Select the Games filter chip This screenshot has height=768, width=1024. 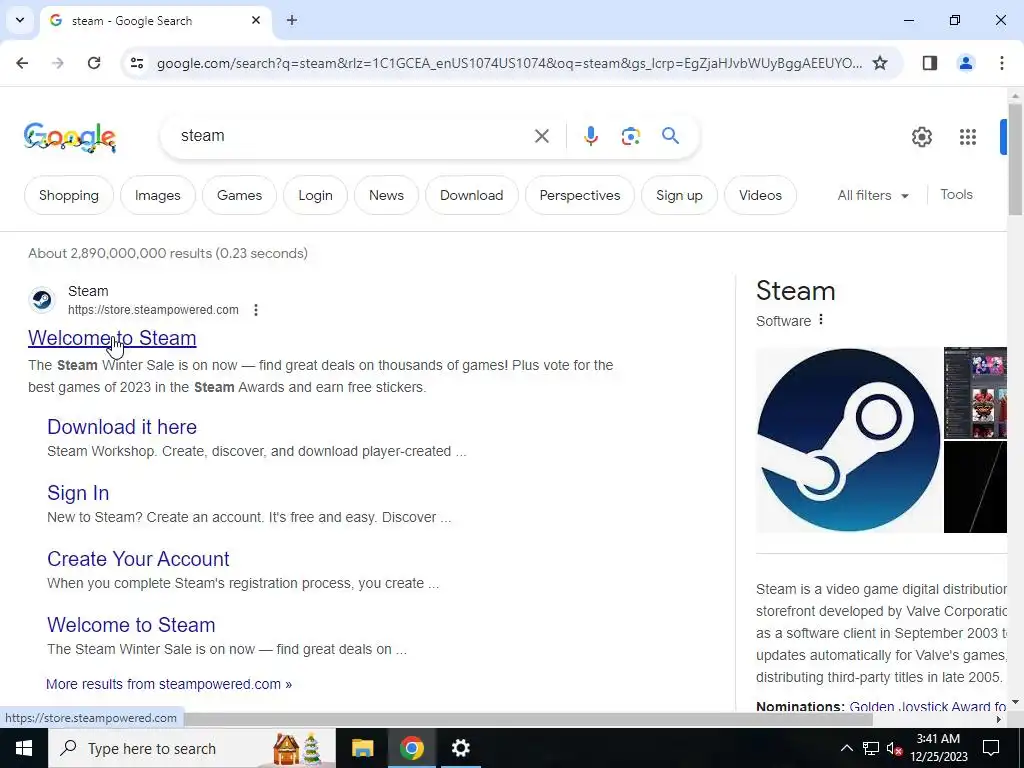coord(239,195)
